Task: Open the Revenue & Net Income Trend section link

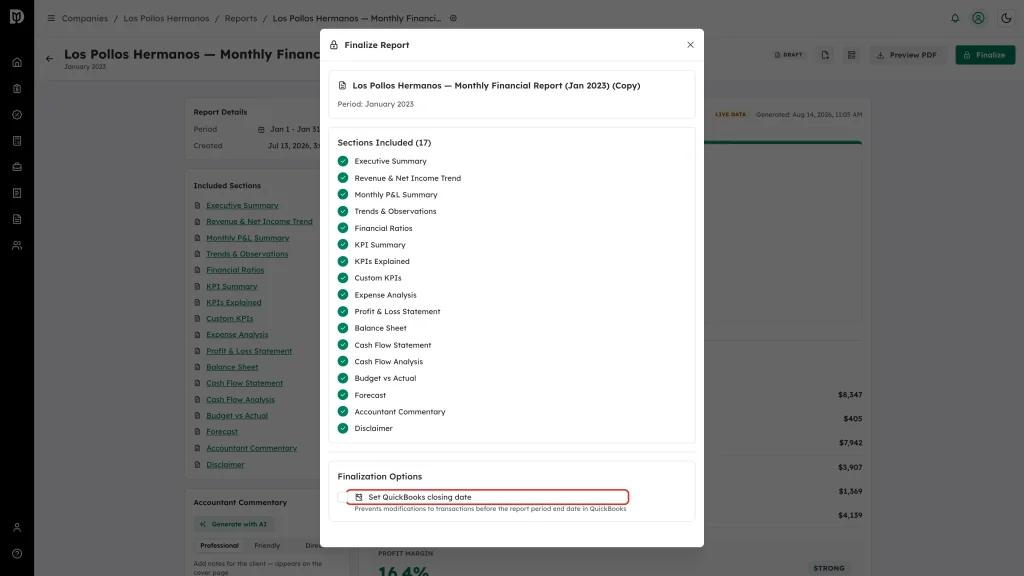Action: coord(259,221)
